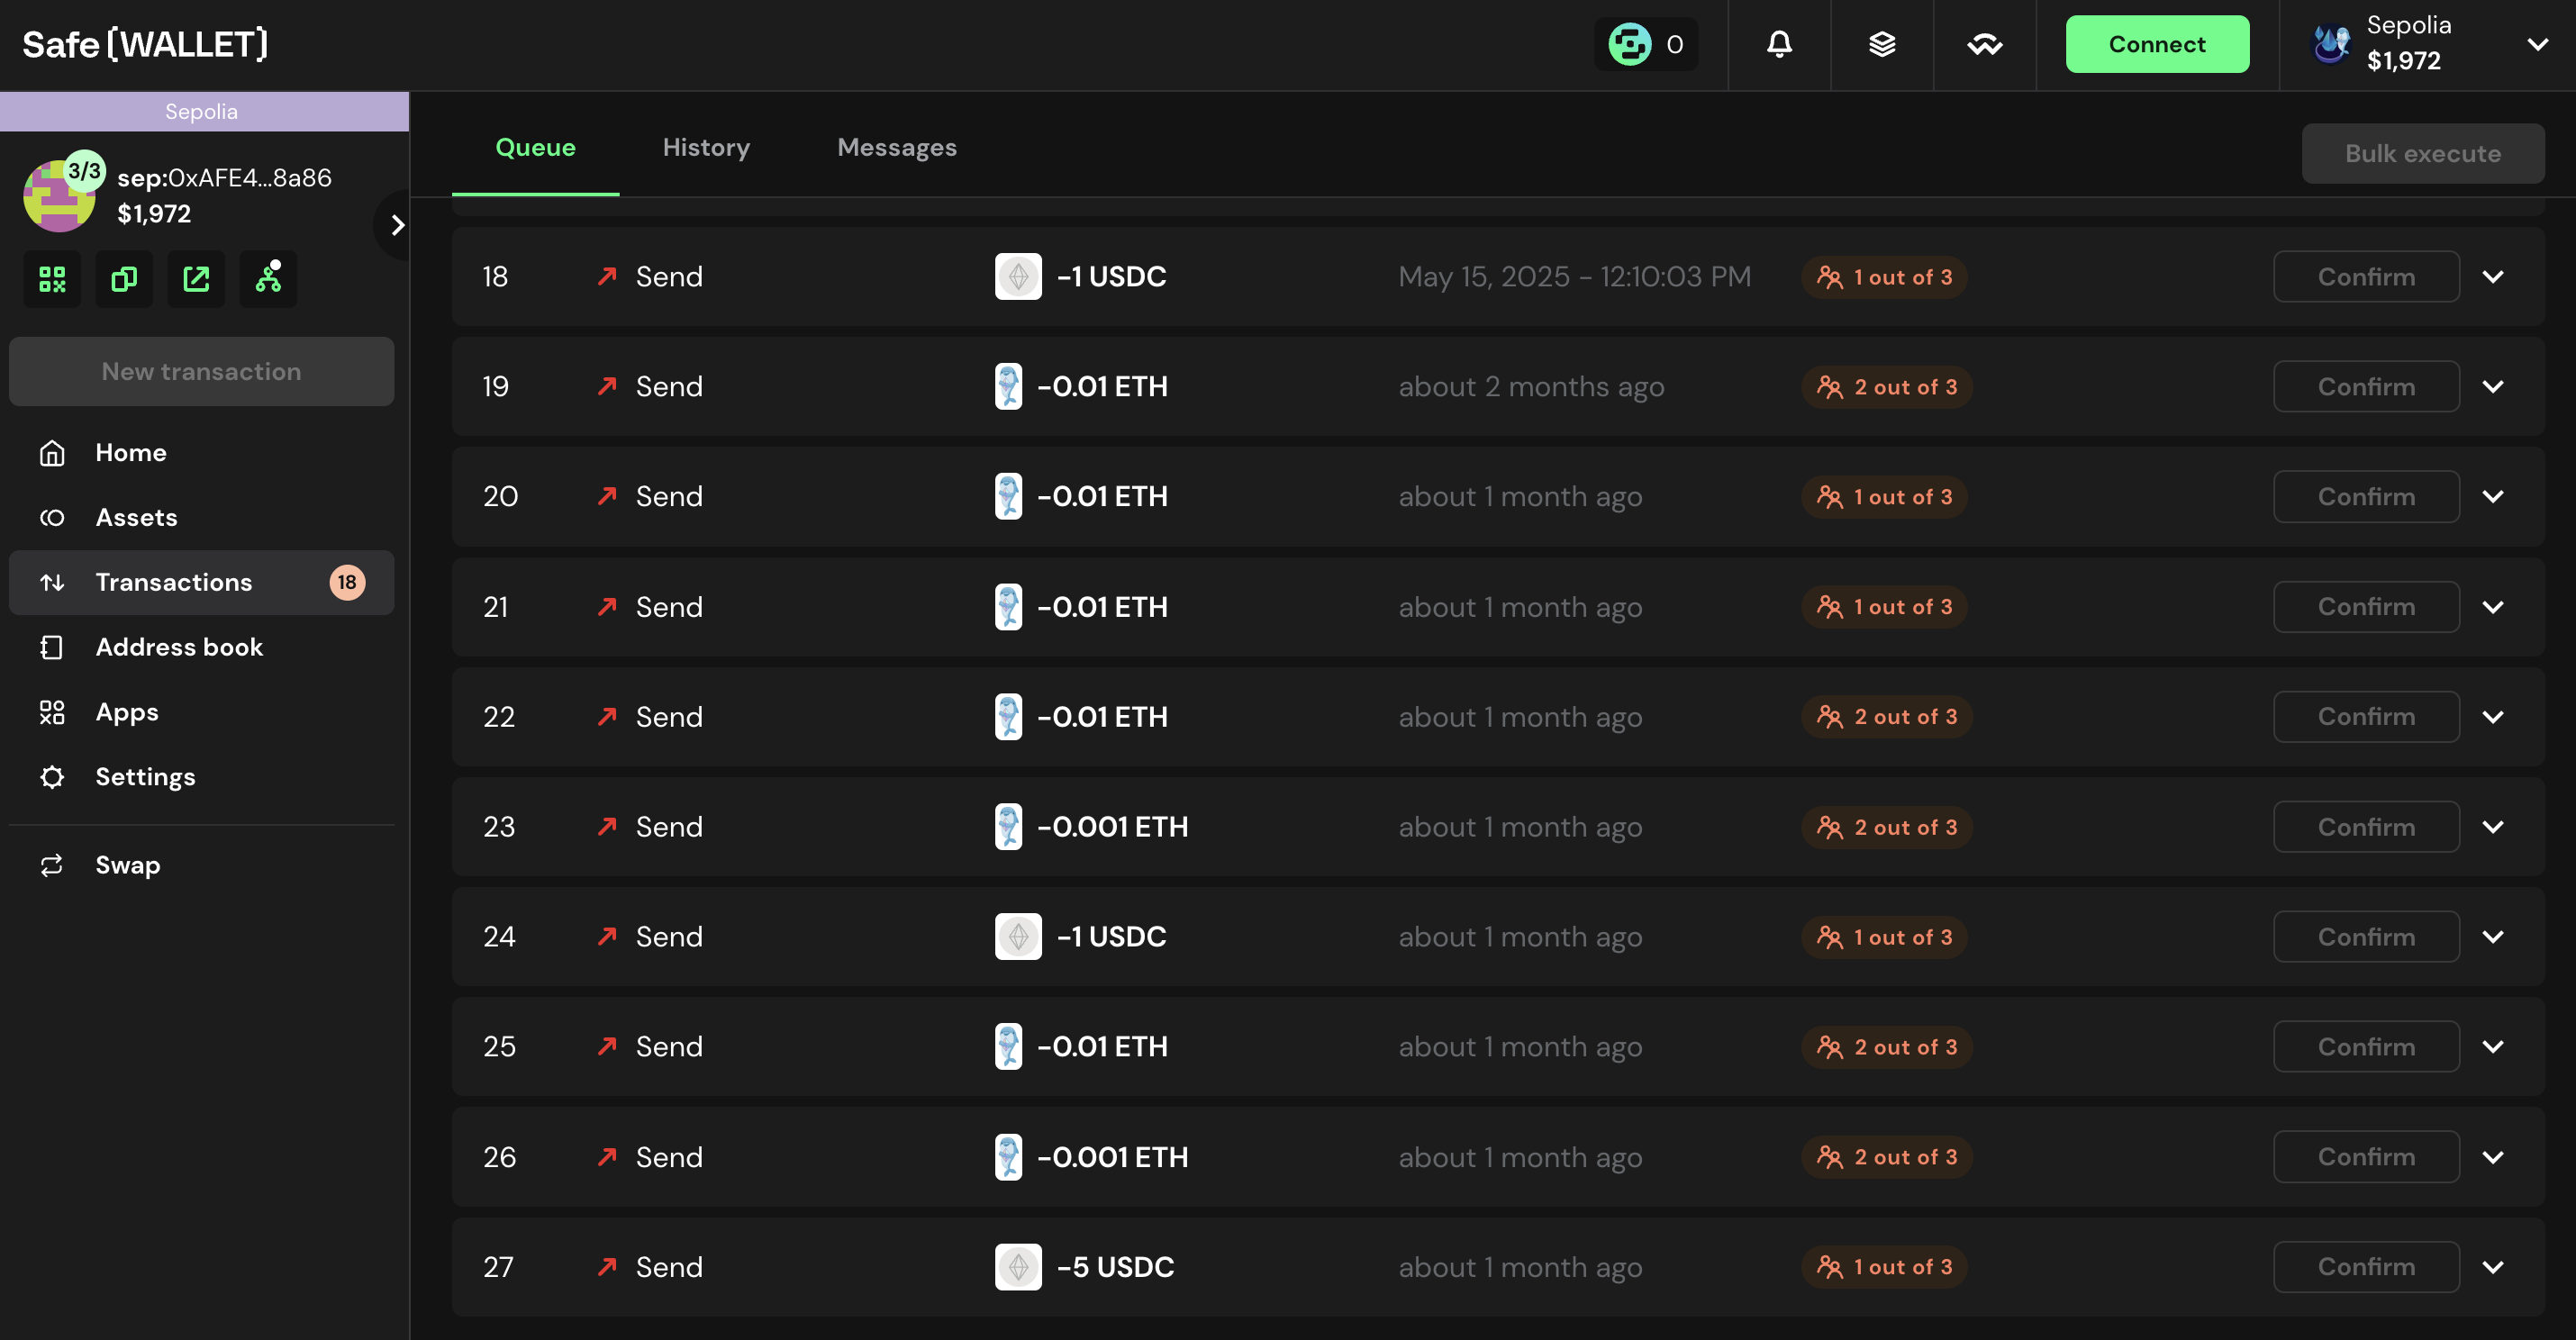2576x1340 pixels.
Task: Open the Safe in block explorer icon
Action: 196,279
